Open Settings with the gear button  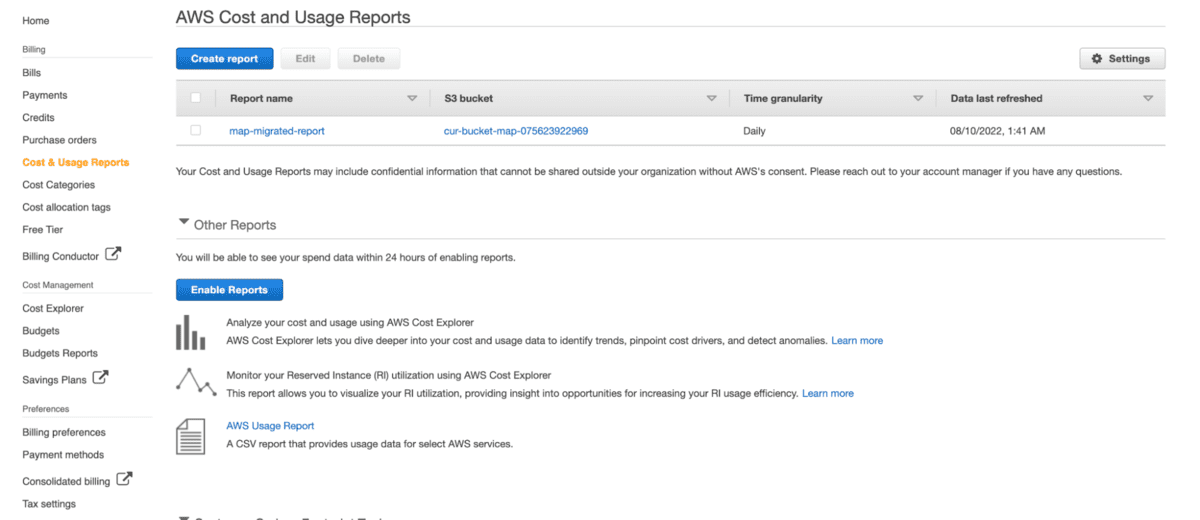[1121, 59]
